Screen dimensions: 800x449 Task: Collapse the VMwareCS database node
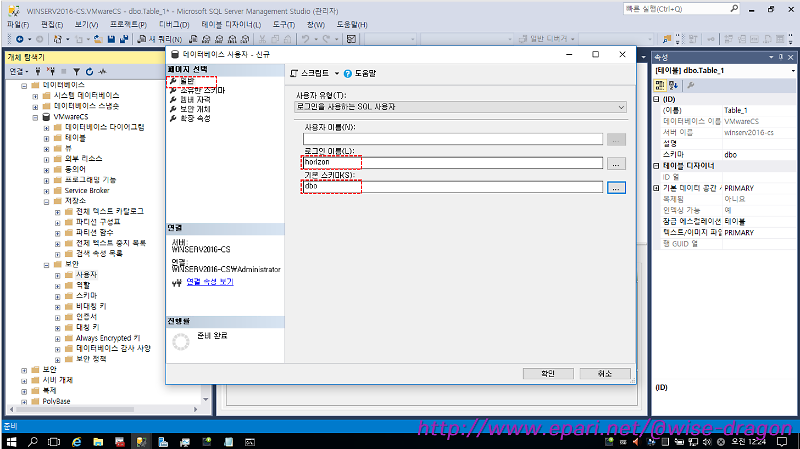click(x=35, y=117)
